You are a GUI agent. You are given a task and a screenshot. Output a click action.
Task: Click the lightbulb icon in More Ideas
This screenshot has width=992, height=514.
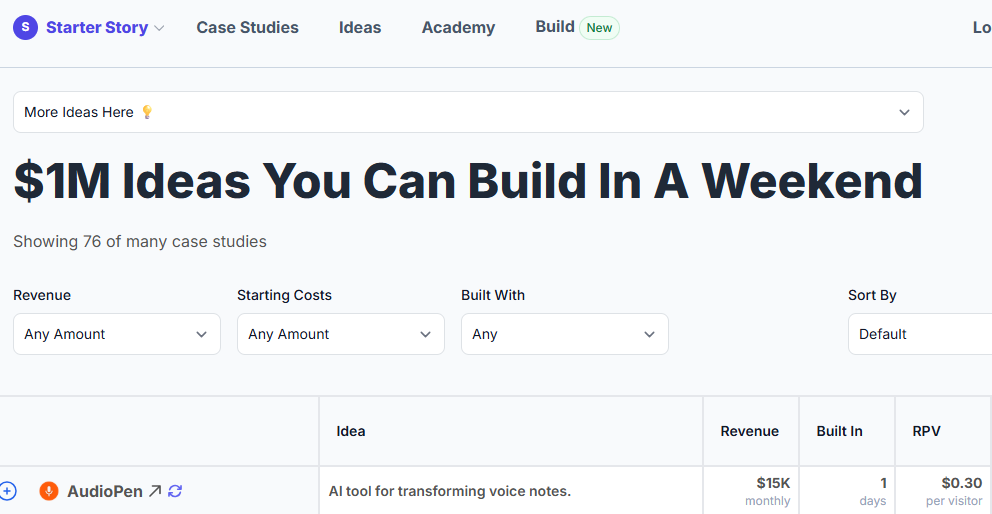[x=147, y=112]
